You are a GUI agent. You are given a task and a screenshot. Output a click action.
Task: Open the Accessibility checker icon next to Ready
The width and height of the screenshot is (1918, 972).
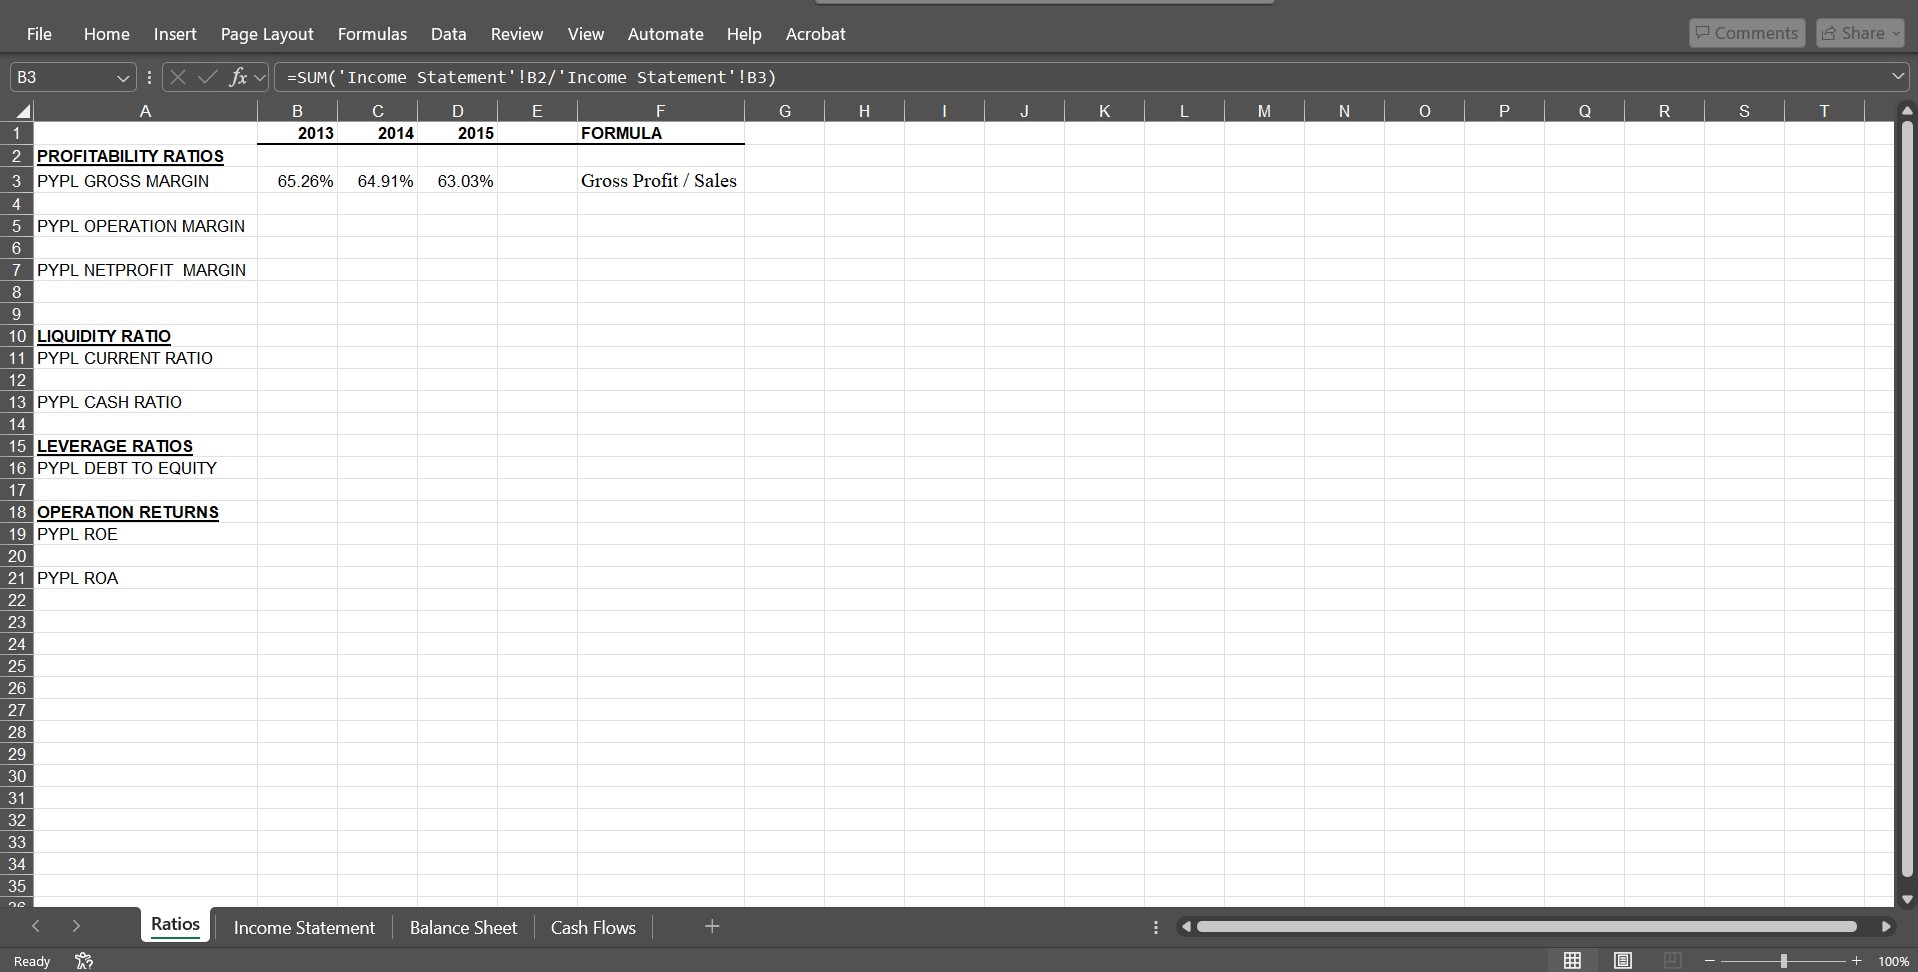click(83, 961)
